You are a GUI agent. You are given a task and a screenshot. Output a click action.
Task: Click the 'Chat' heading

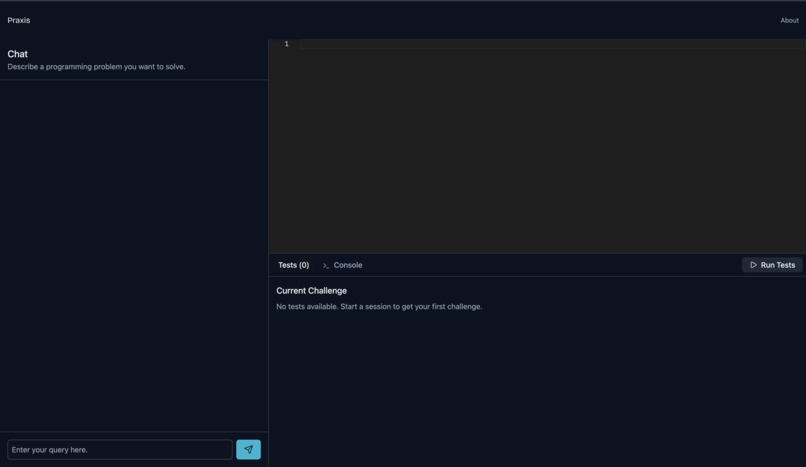tap(17, 54)
